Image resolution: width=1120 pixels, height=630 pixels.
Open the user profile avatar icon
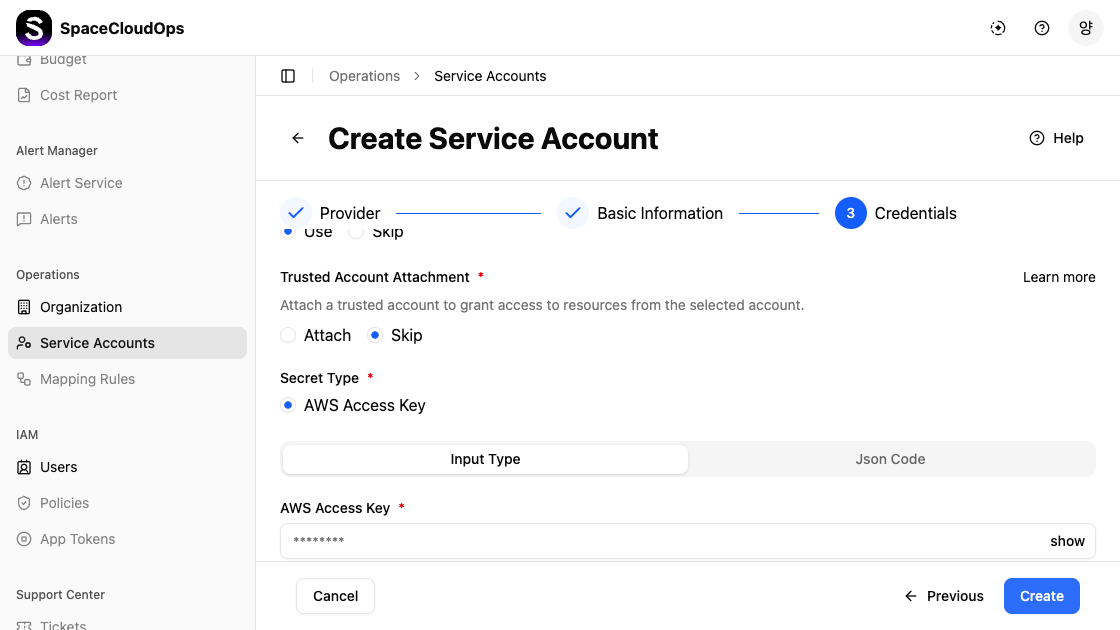click(1085, 28)
